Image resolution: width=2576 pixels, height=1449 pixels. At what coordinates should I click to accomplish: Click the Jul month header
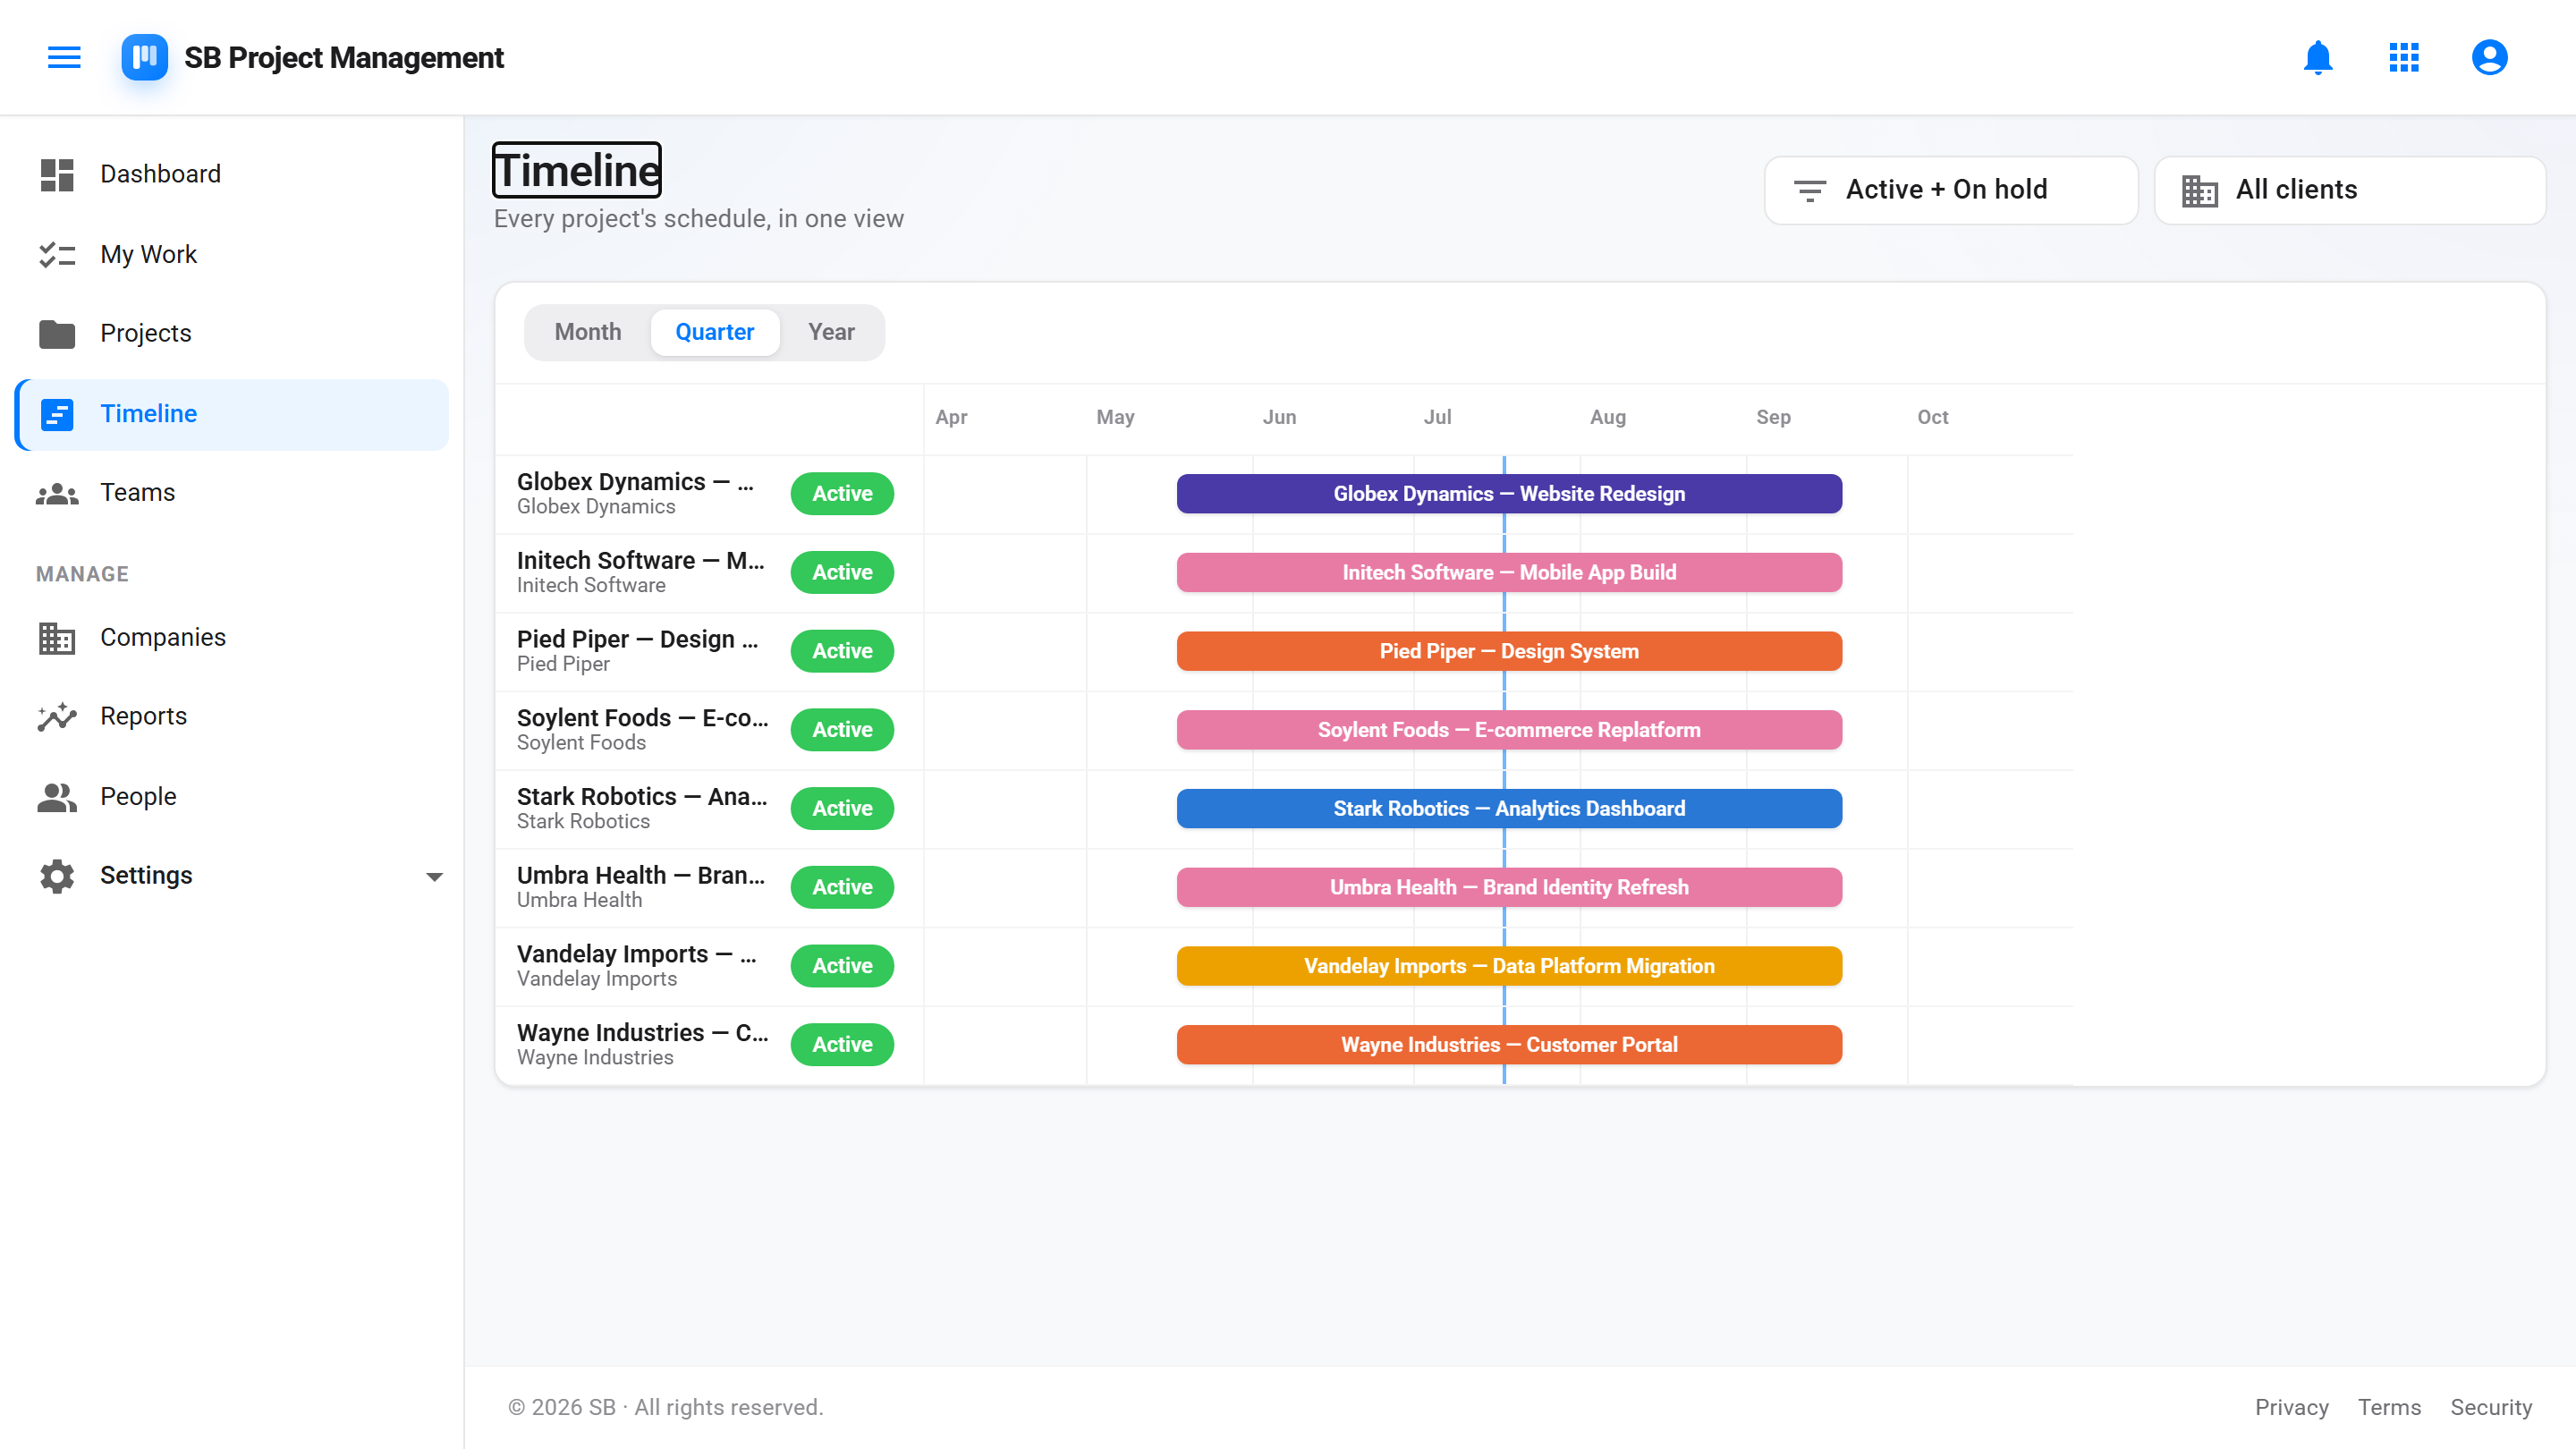(x=1437, y=417)
